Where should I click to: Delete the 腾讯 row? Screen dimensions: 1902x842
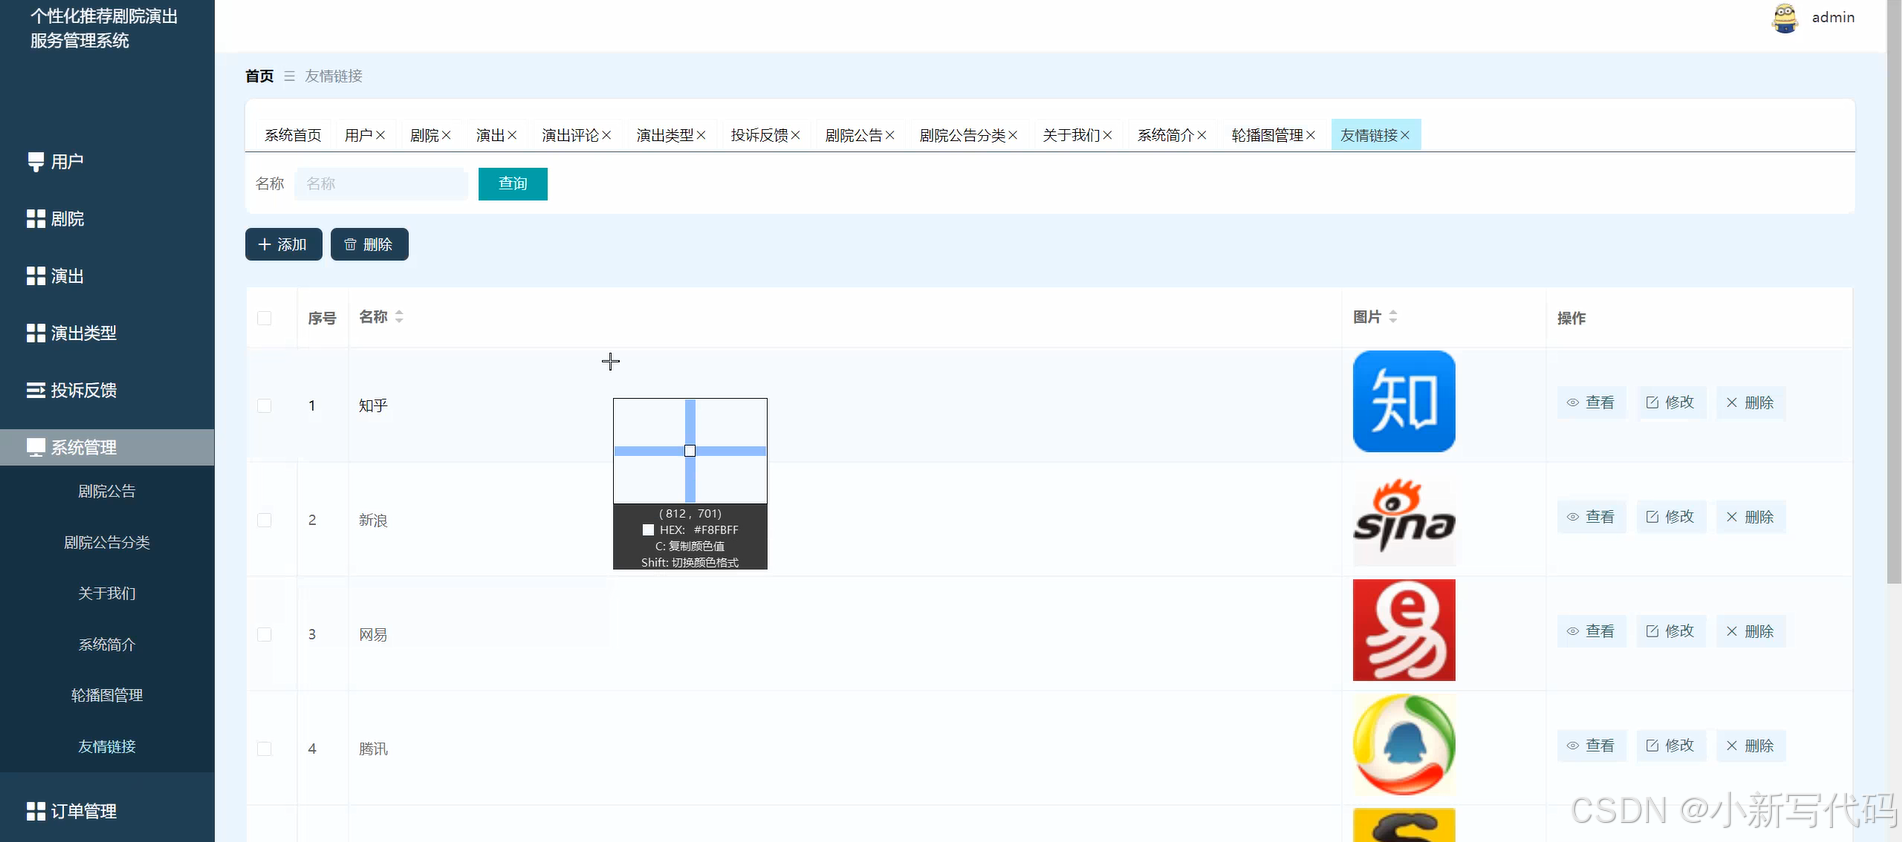1750,746
